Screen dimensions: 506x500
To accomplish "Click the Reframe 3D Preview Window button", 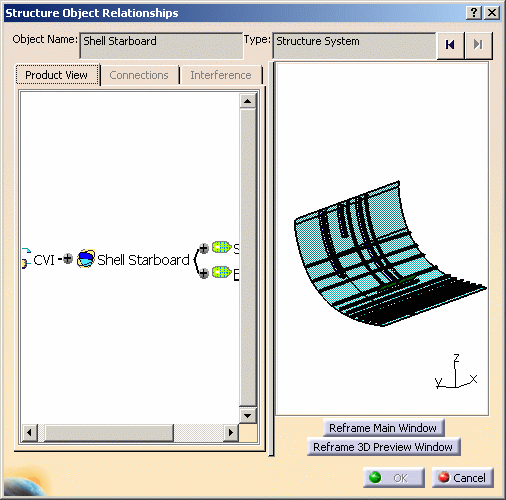I will 383,447.
